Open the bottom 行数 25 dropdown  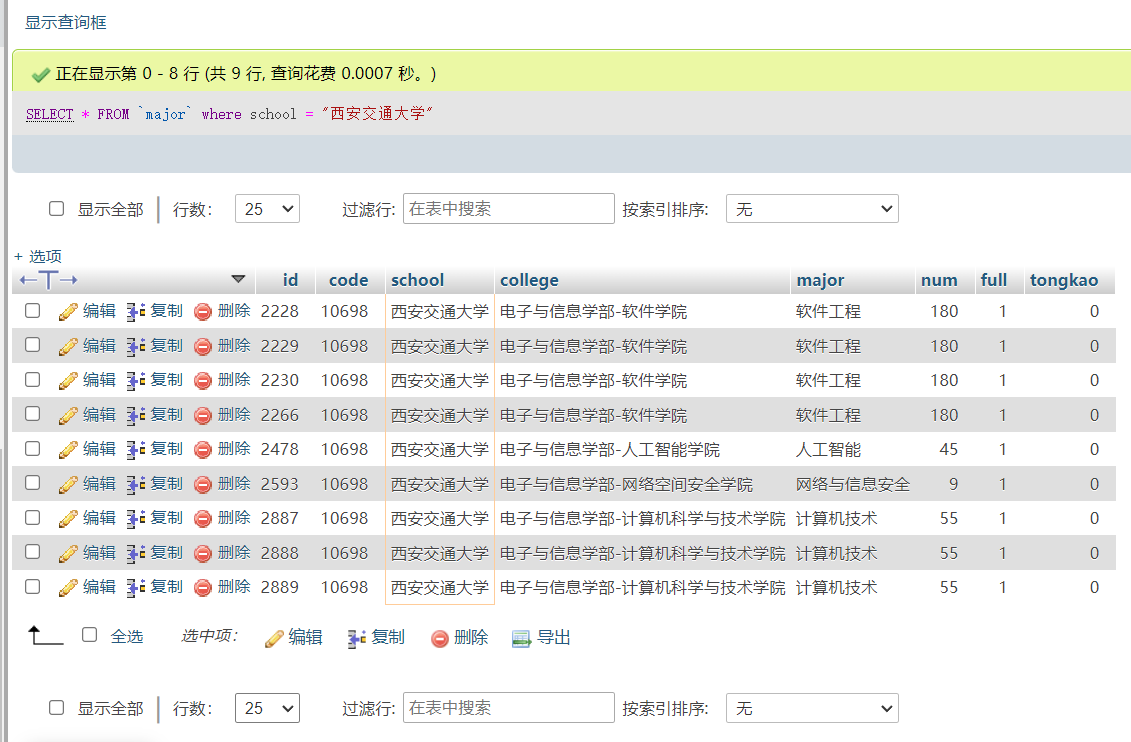coord(267,708)
